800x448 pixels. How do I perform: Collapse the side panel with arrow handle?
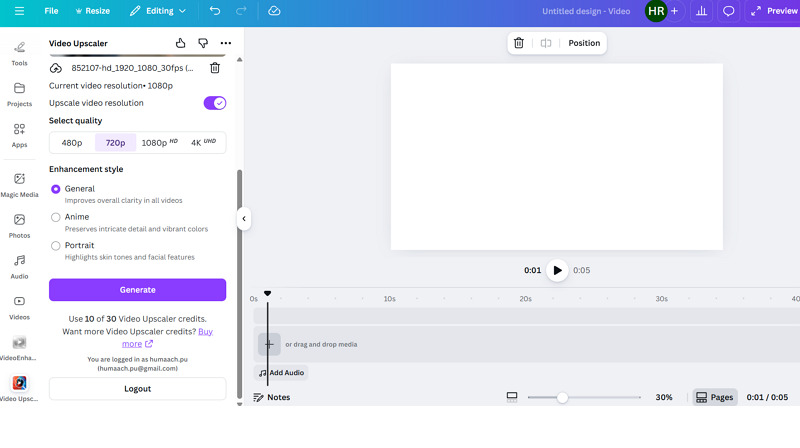point(243,218)
